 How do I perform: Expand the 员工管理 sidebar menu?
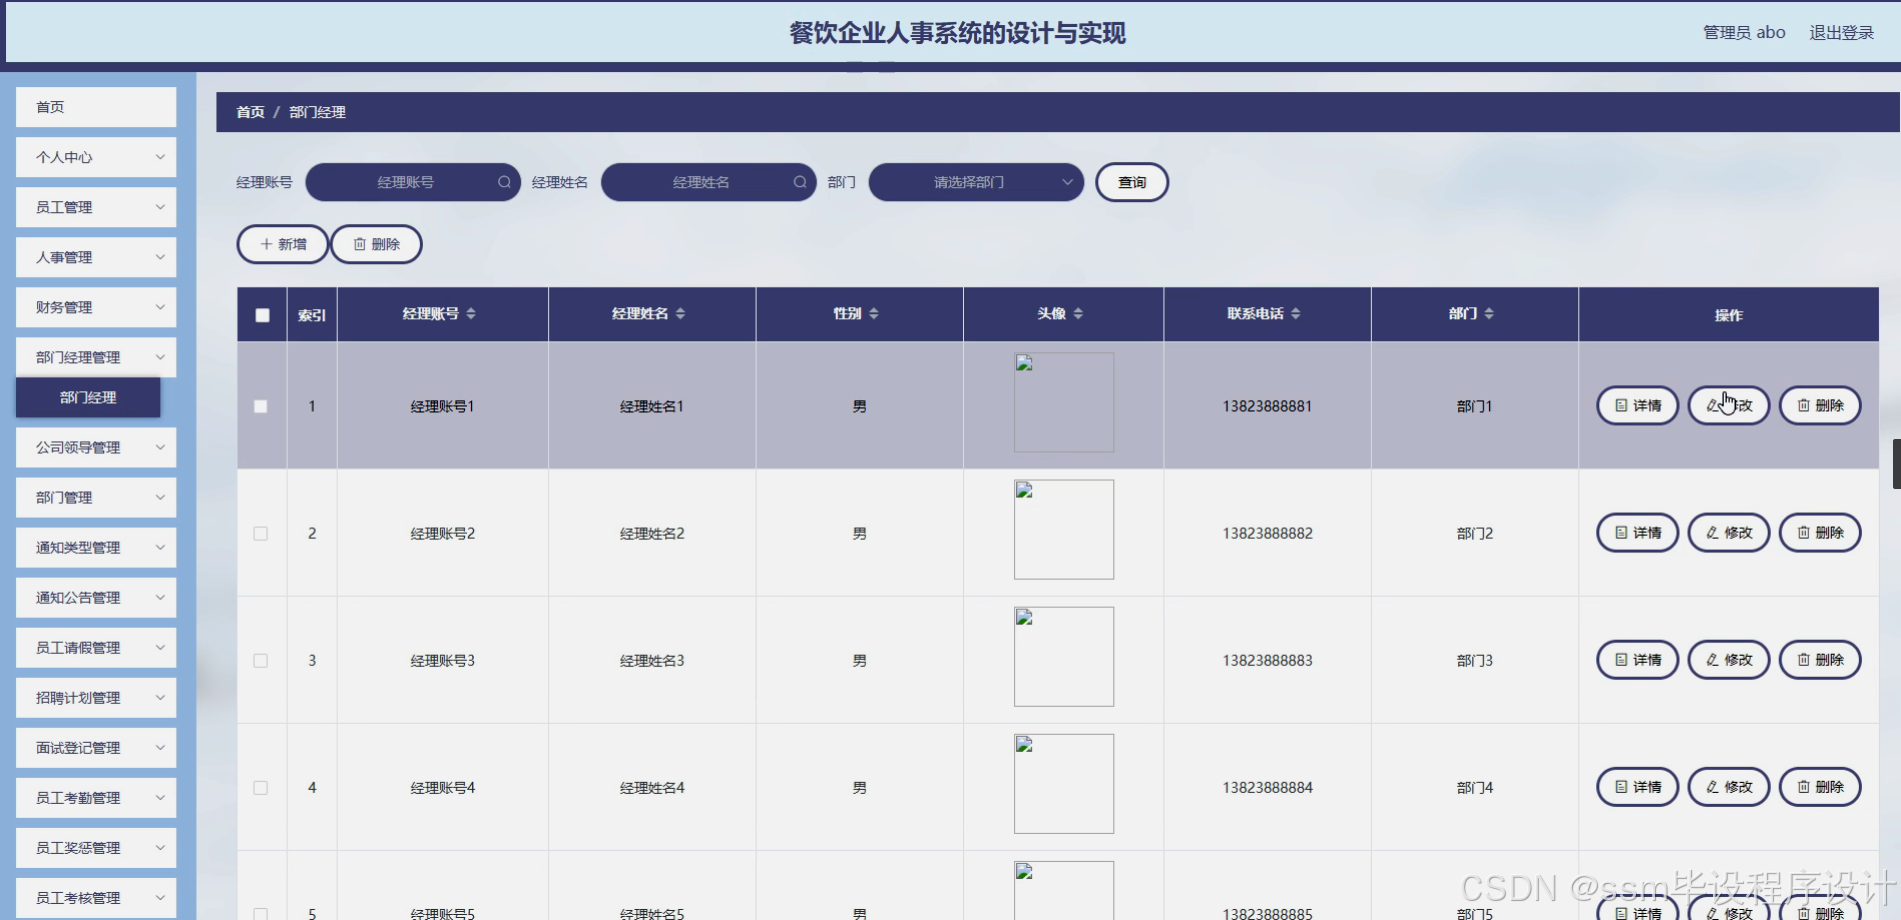96,207
